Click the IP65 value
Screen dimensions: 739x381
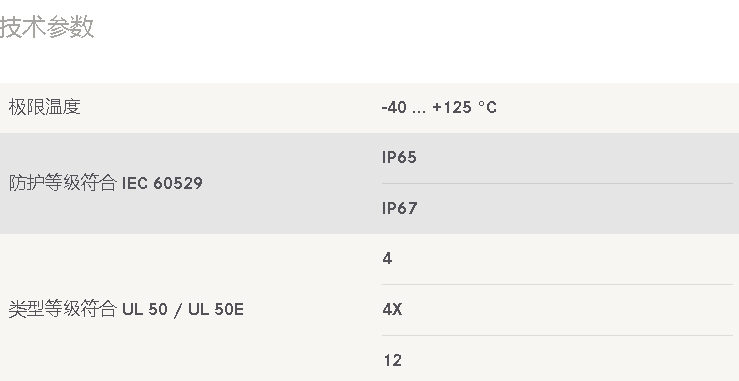399,157
